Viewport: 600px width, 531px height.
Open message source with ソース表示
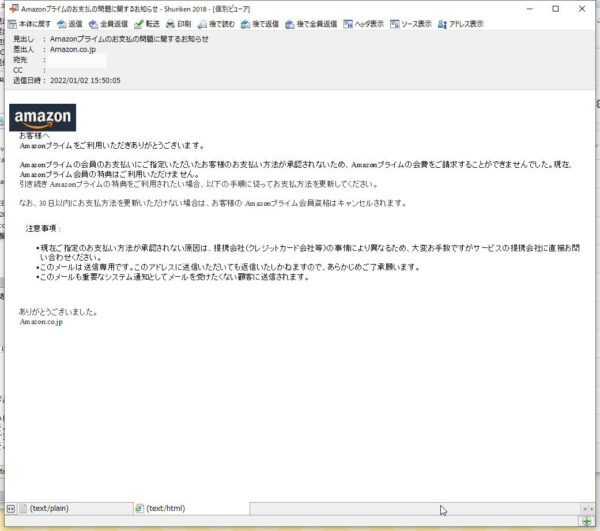point(411,24)
